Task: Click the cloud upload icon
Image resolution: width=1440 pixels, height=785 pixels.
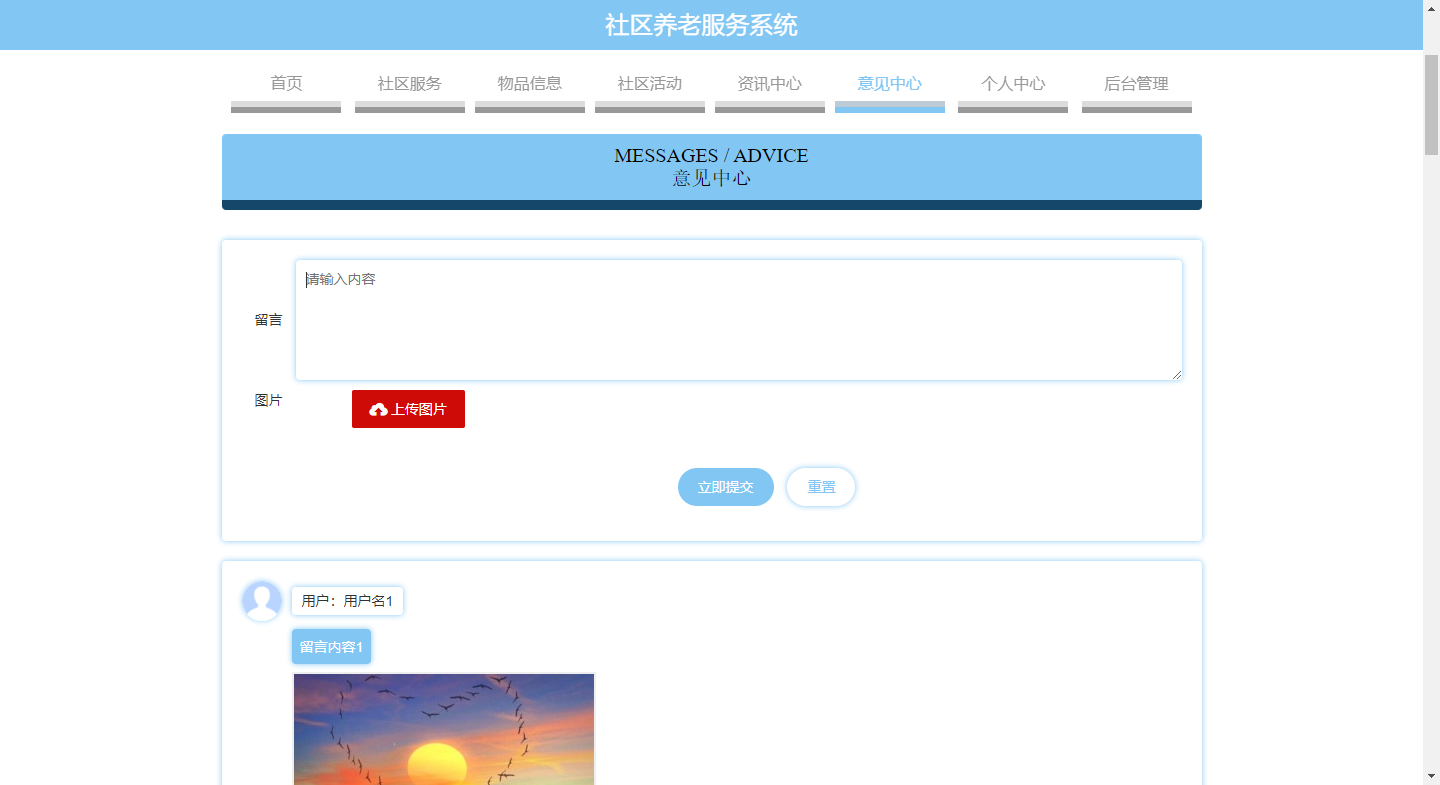Action: click(x=378, y=410)
